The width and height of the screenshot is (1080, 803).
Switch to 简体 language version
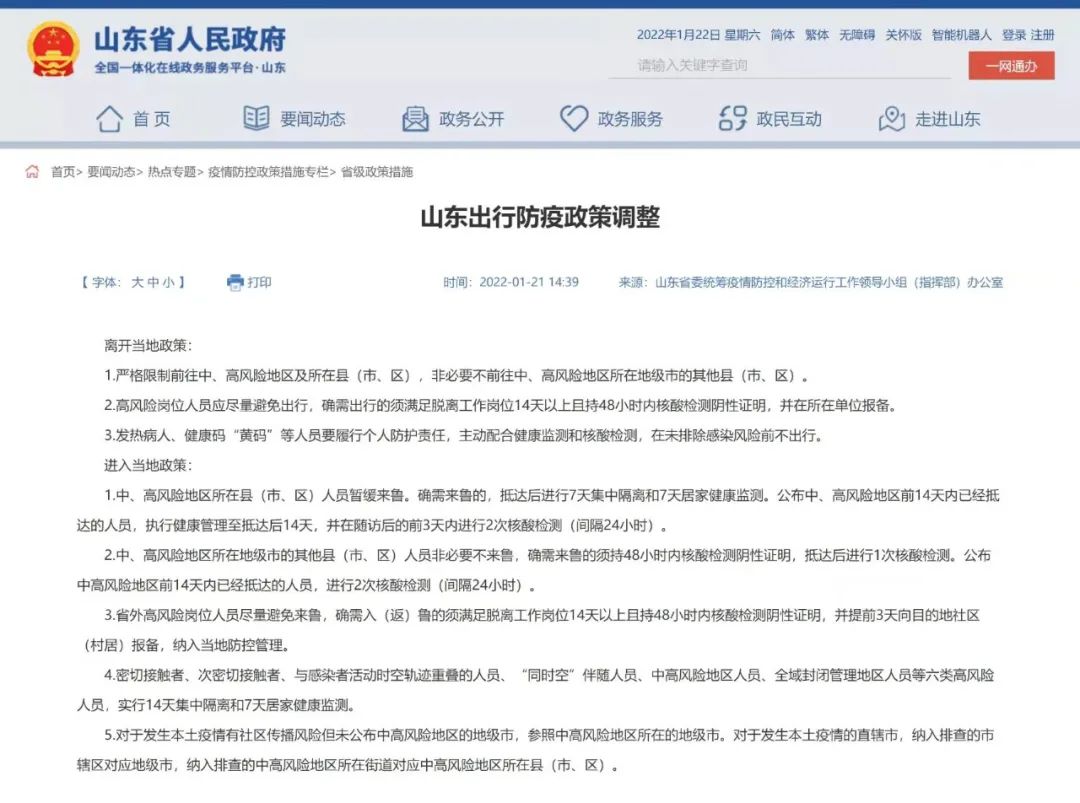[x=782, y=34]
